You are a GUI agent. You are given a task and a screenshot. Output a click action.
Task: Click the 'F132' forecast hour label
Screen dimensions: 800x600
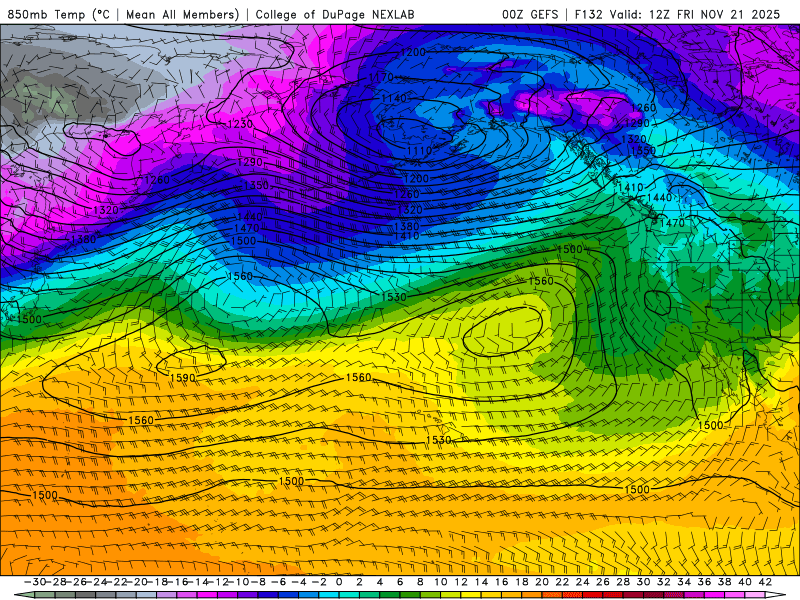click(x=588, y=14)
